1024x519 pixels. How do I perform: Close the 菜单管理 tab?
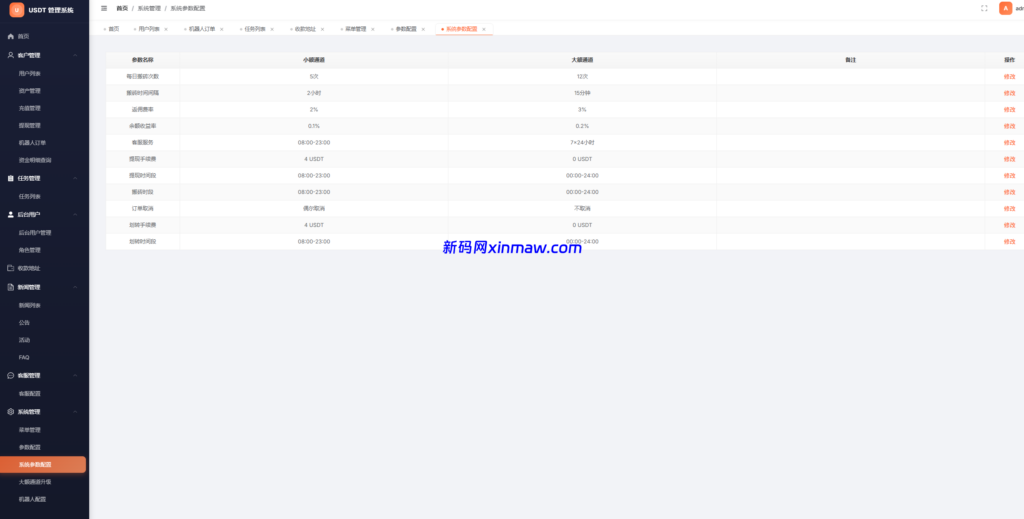[x=373, y=29]
